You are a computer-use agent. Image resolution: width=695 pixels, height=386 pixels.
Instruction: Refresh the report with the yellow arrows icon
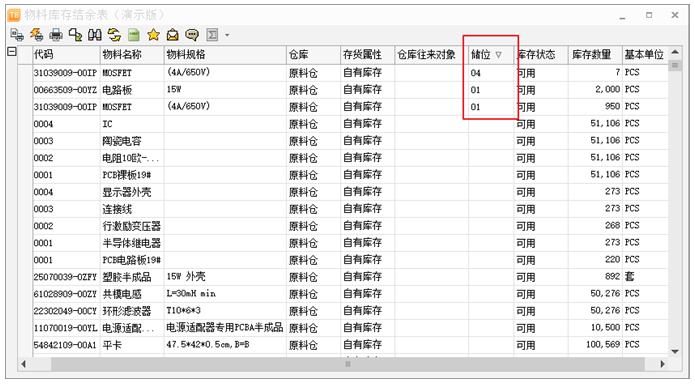(x=114, y=35)
